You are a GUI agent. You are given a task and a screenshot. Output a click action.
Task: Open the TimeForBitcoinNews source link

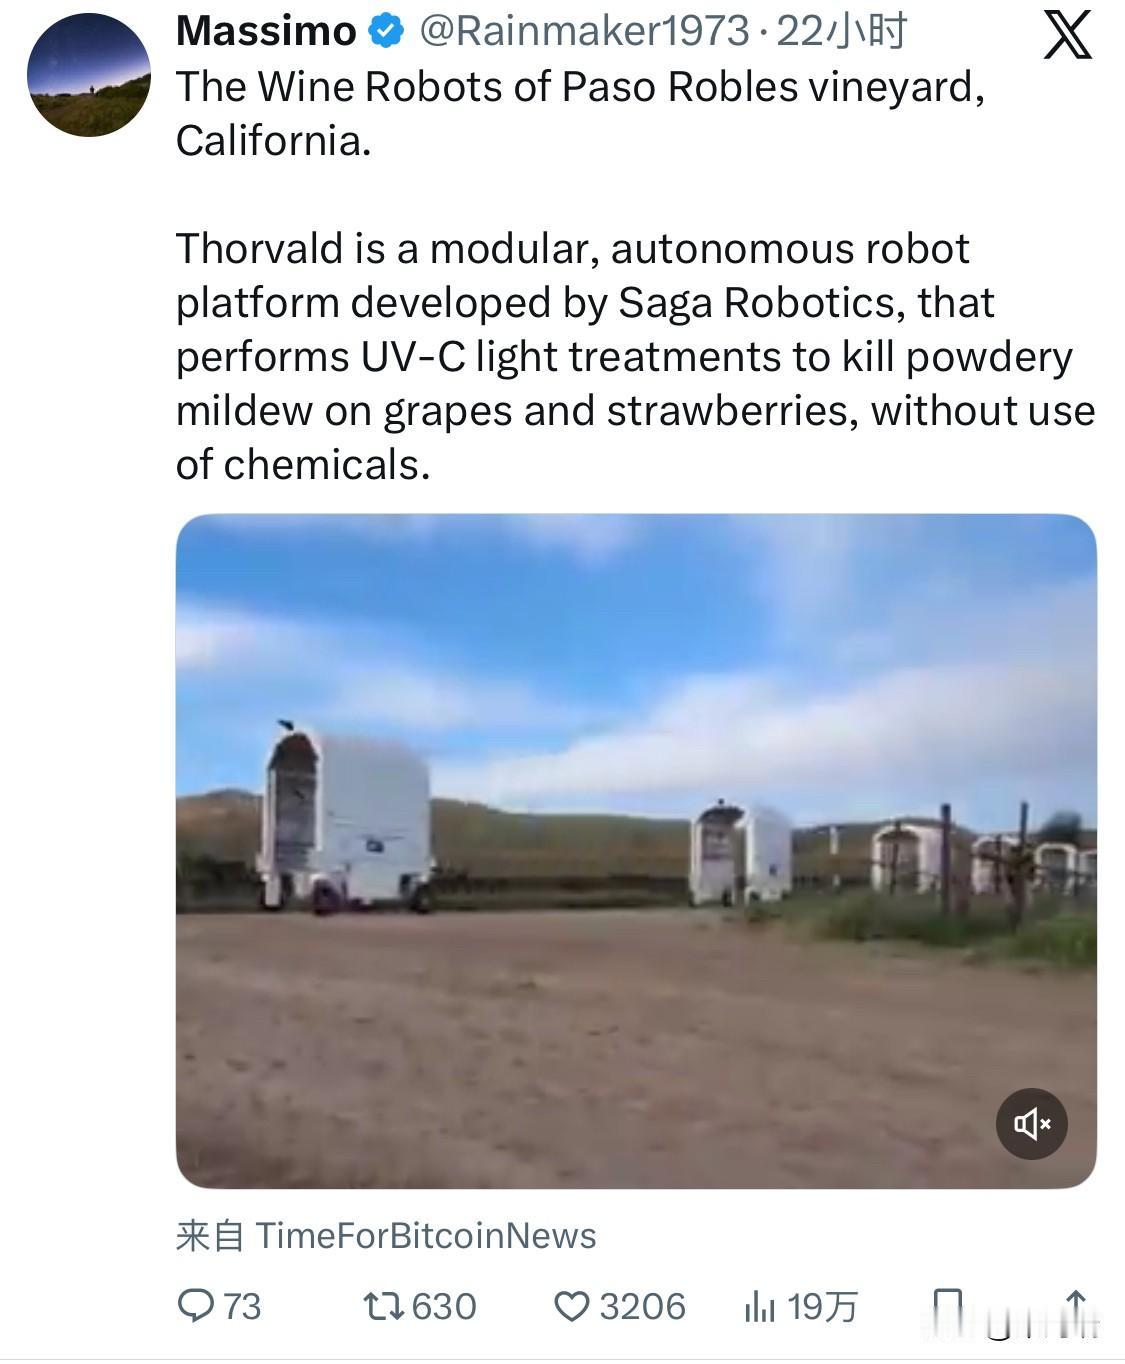[x=426, y=1236]
